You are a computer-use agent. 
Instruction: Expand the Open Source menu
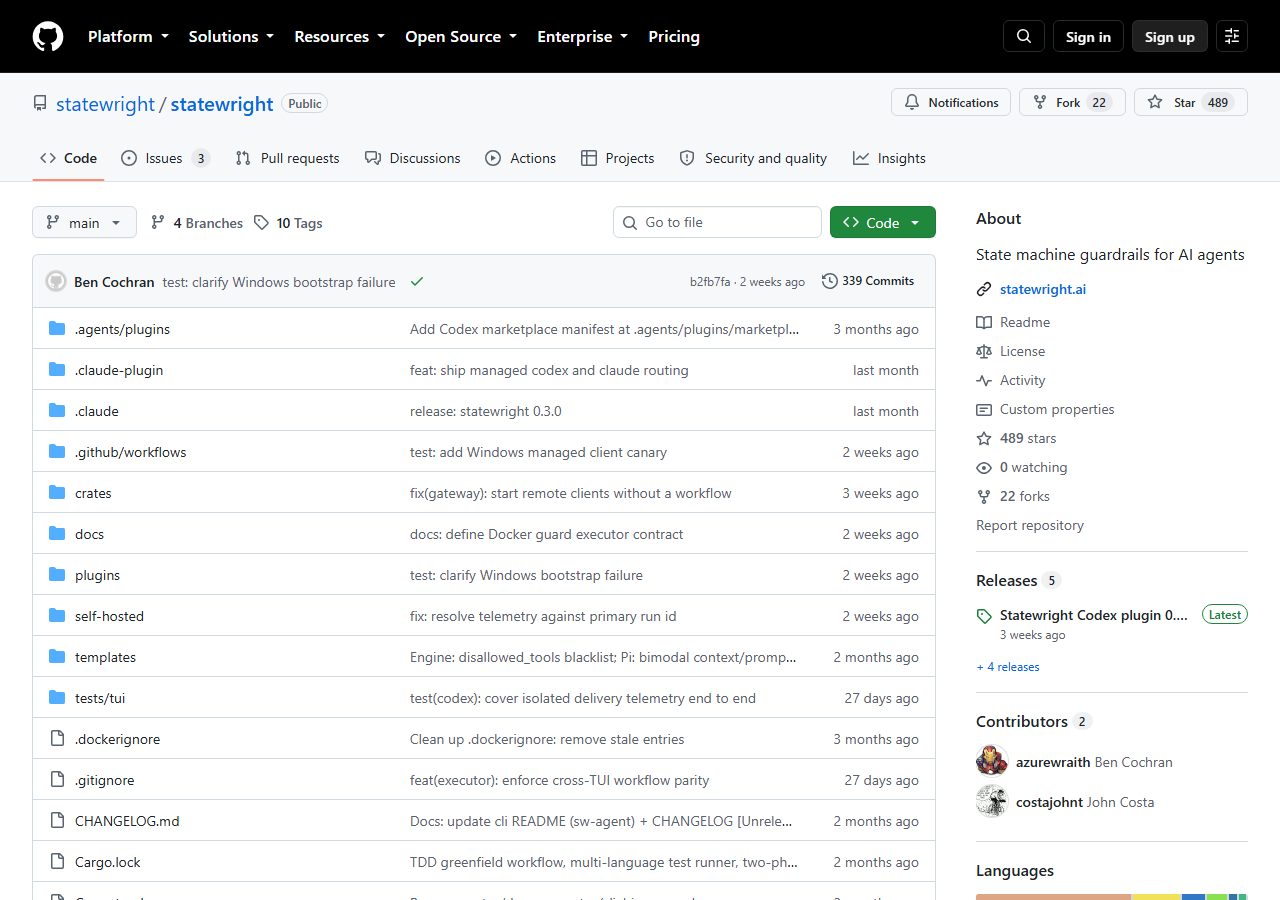click(x=461, y=36)
